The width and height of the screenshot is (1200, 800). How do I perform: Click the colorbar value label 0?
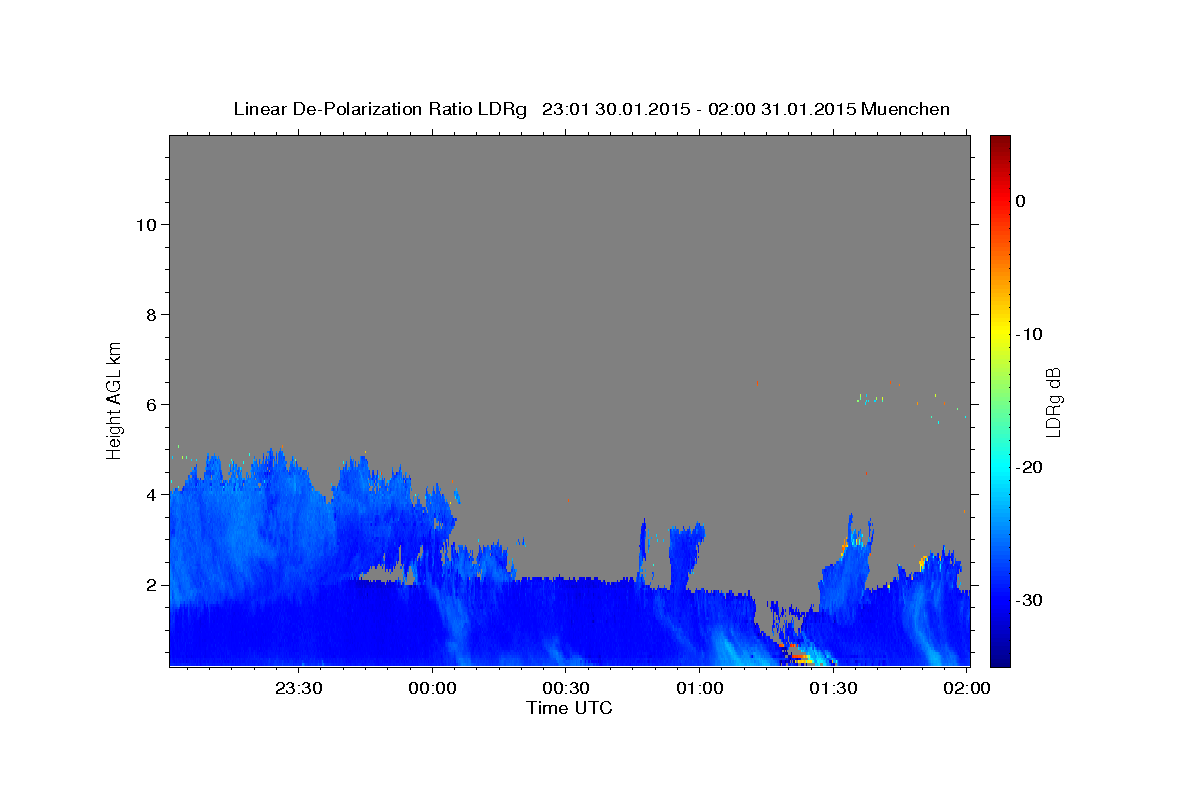tap(1021, 201)
